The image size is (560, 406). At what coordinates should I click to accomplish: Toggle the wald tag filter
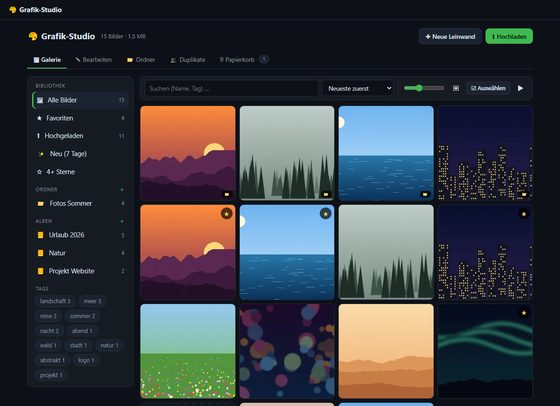click(x=48, y=345)
